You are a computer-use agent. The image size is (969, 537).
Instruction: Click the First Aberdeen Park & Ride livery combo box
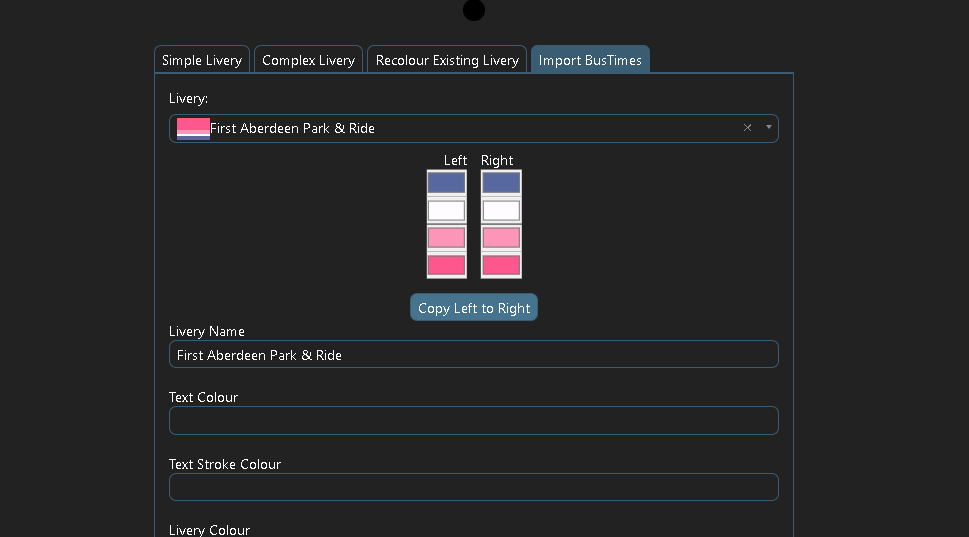pos(473,129)
